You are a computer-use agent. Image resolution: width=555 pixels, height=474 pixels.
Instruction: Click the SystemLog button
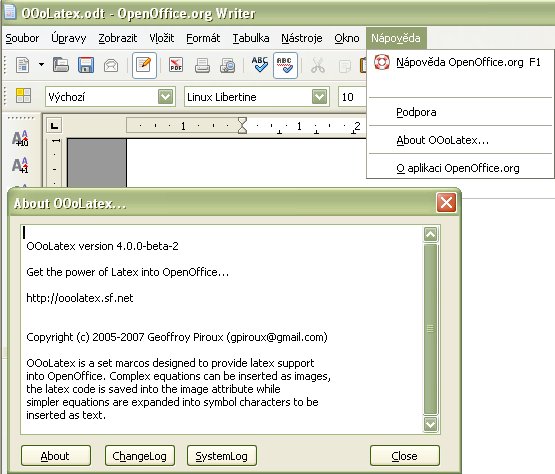coord(222,456)
